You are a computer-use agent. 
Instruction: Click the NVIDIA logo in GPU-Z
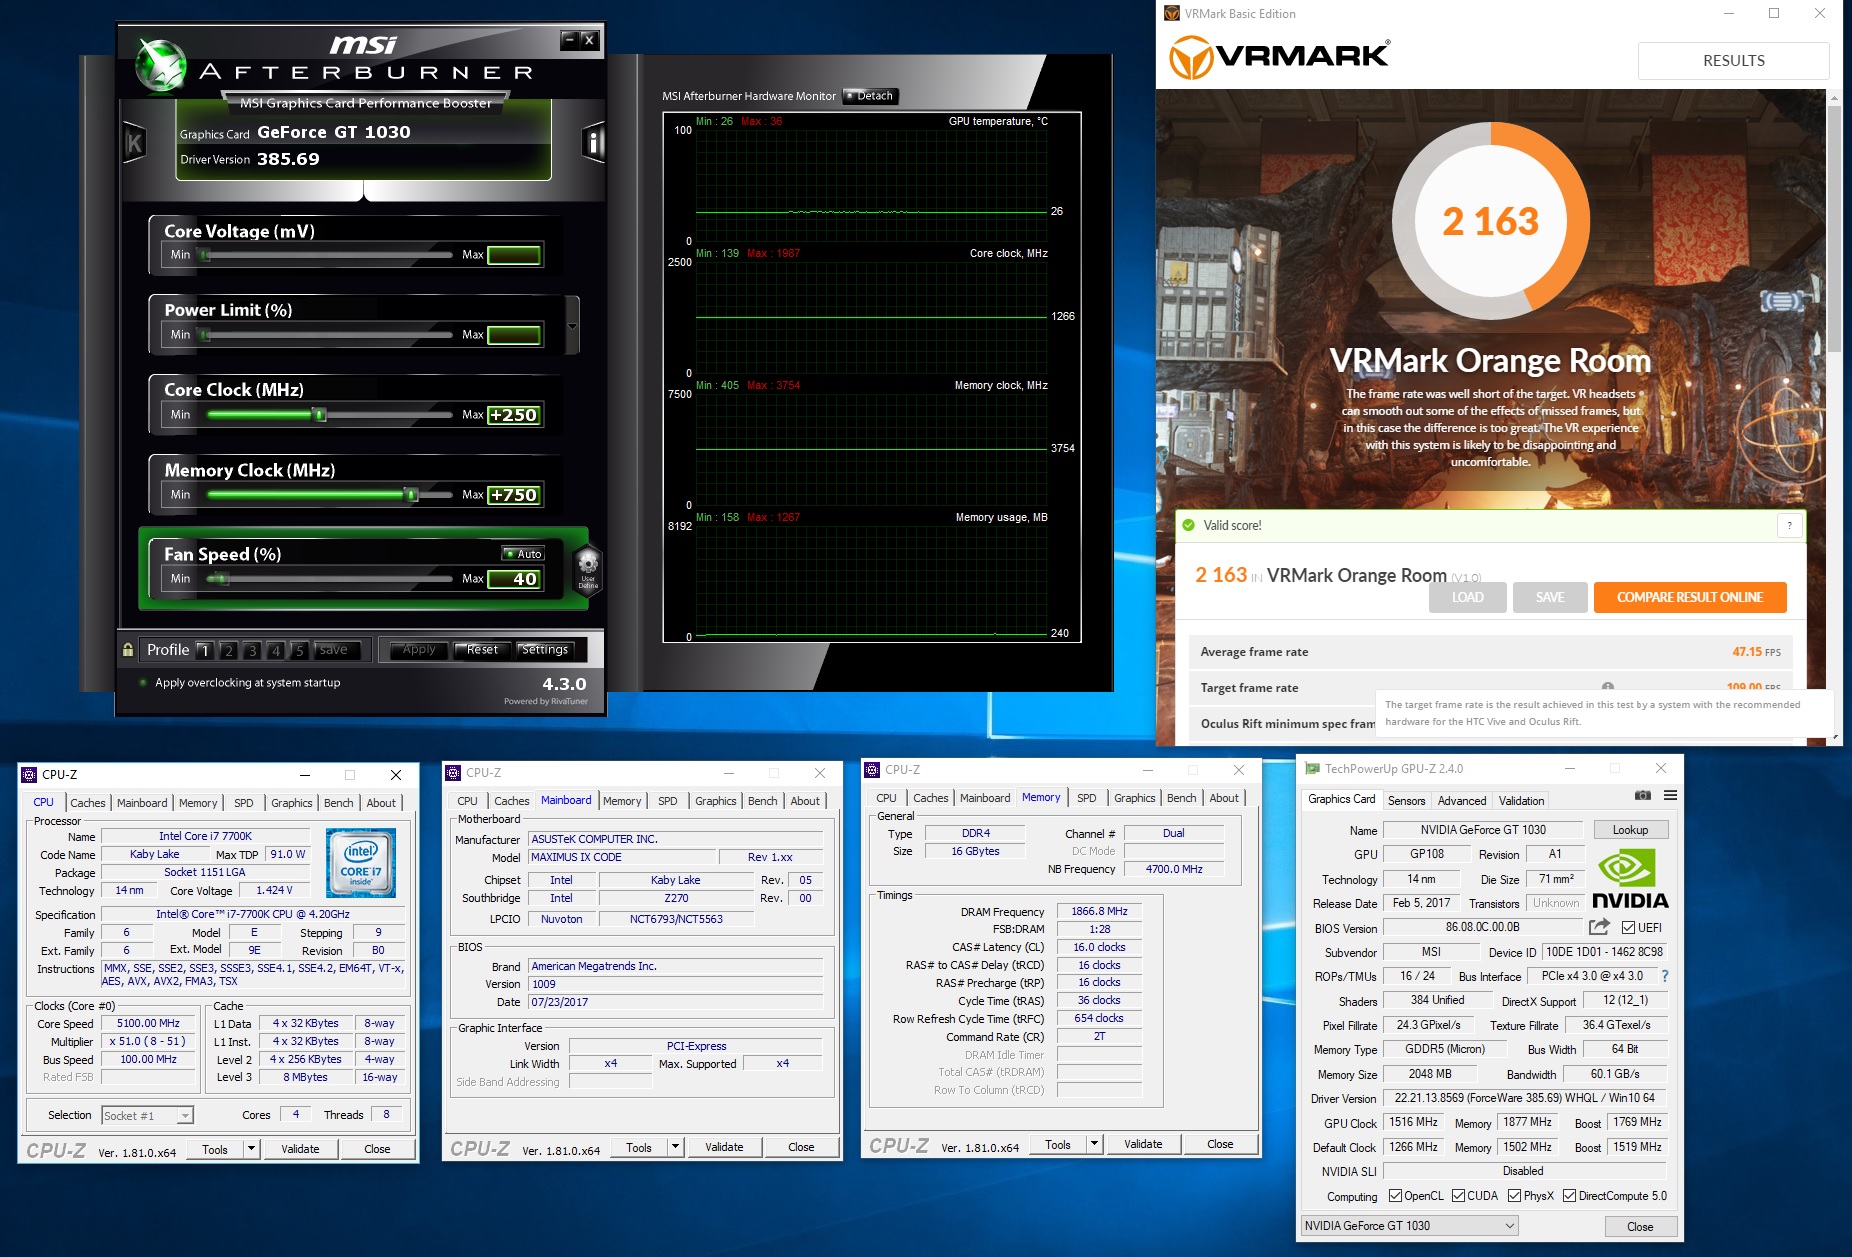tap(1629, 879)
